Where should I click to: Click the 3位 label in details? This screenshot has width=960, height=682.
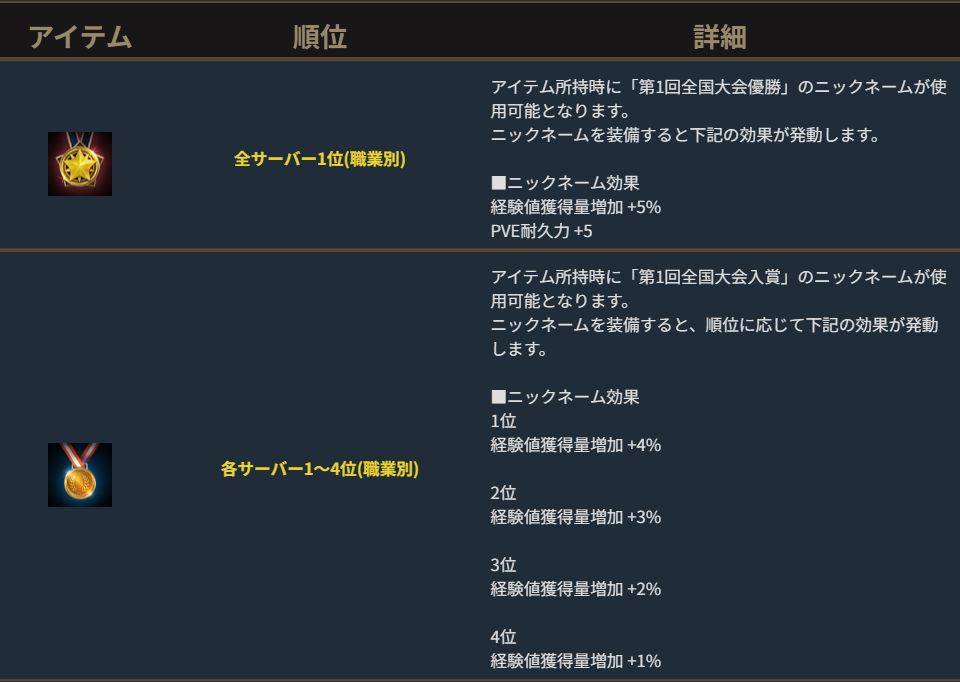[503, 565]
